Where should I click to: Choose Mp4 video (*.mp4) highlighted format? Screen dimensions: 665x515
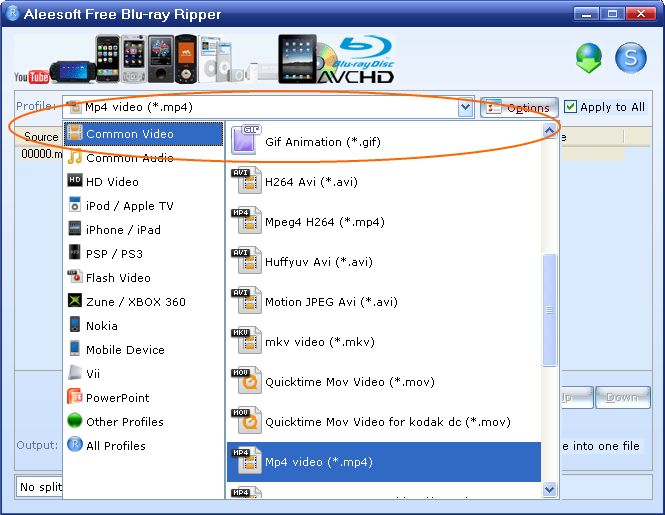384,462
